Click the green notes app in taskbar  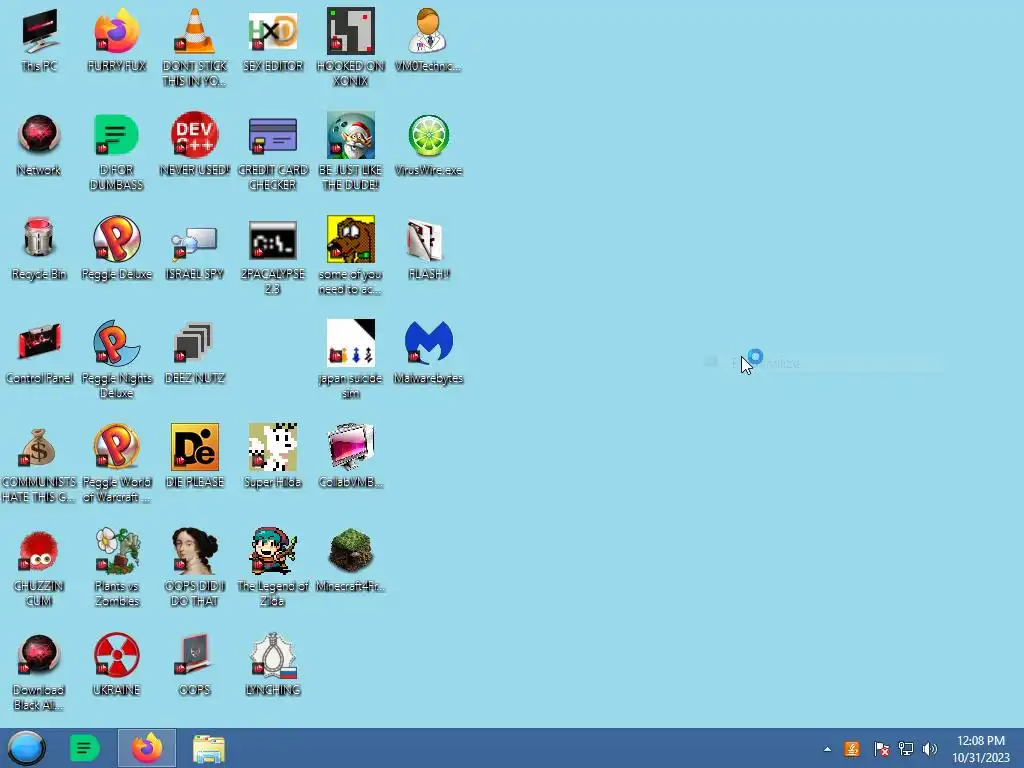(x=84, y=748)
